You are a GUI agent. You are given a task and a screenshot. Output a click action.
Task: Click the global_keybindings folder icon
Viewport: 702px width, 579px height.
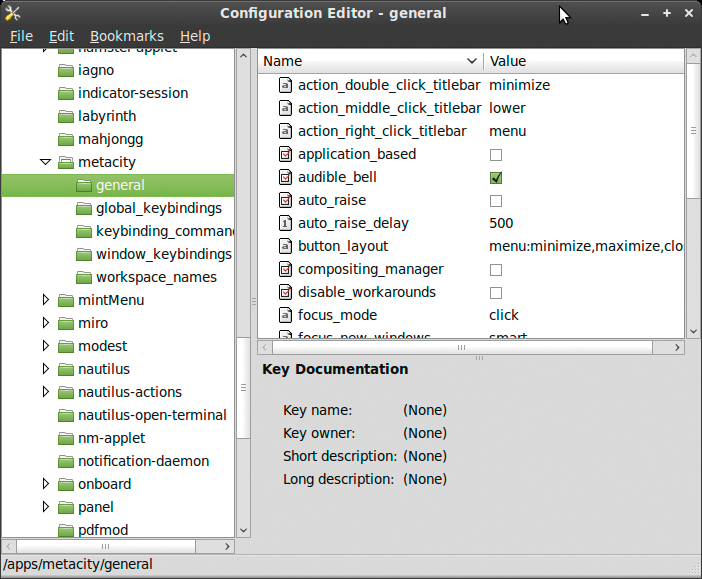click(x=84, y=209)
